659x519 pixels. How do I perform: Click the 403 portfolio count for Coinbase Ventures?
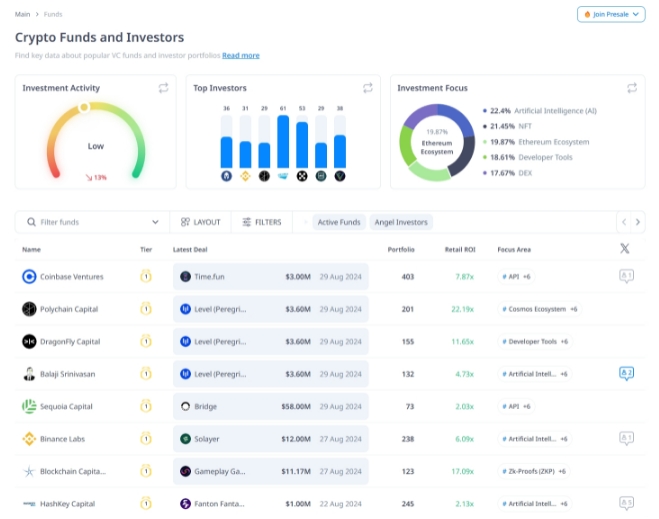[x=408, y=277]
